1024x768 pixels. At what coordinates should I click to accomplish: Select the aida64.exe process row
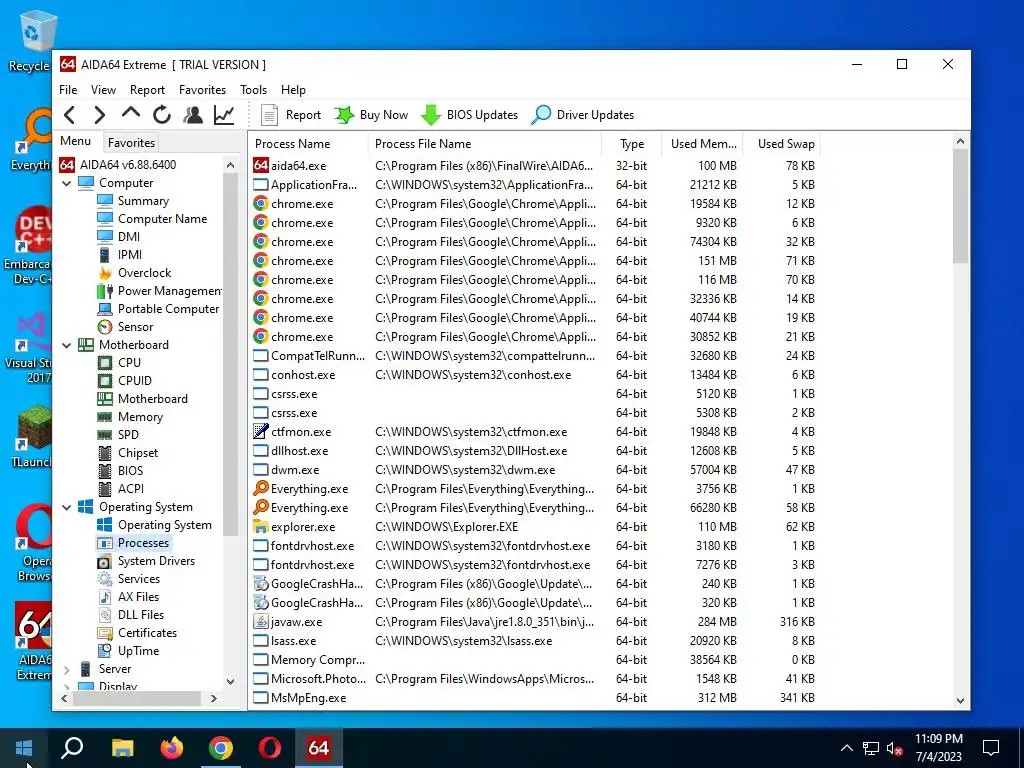point(534,166)
